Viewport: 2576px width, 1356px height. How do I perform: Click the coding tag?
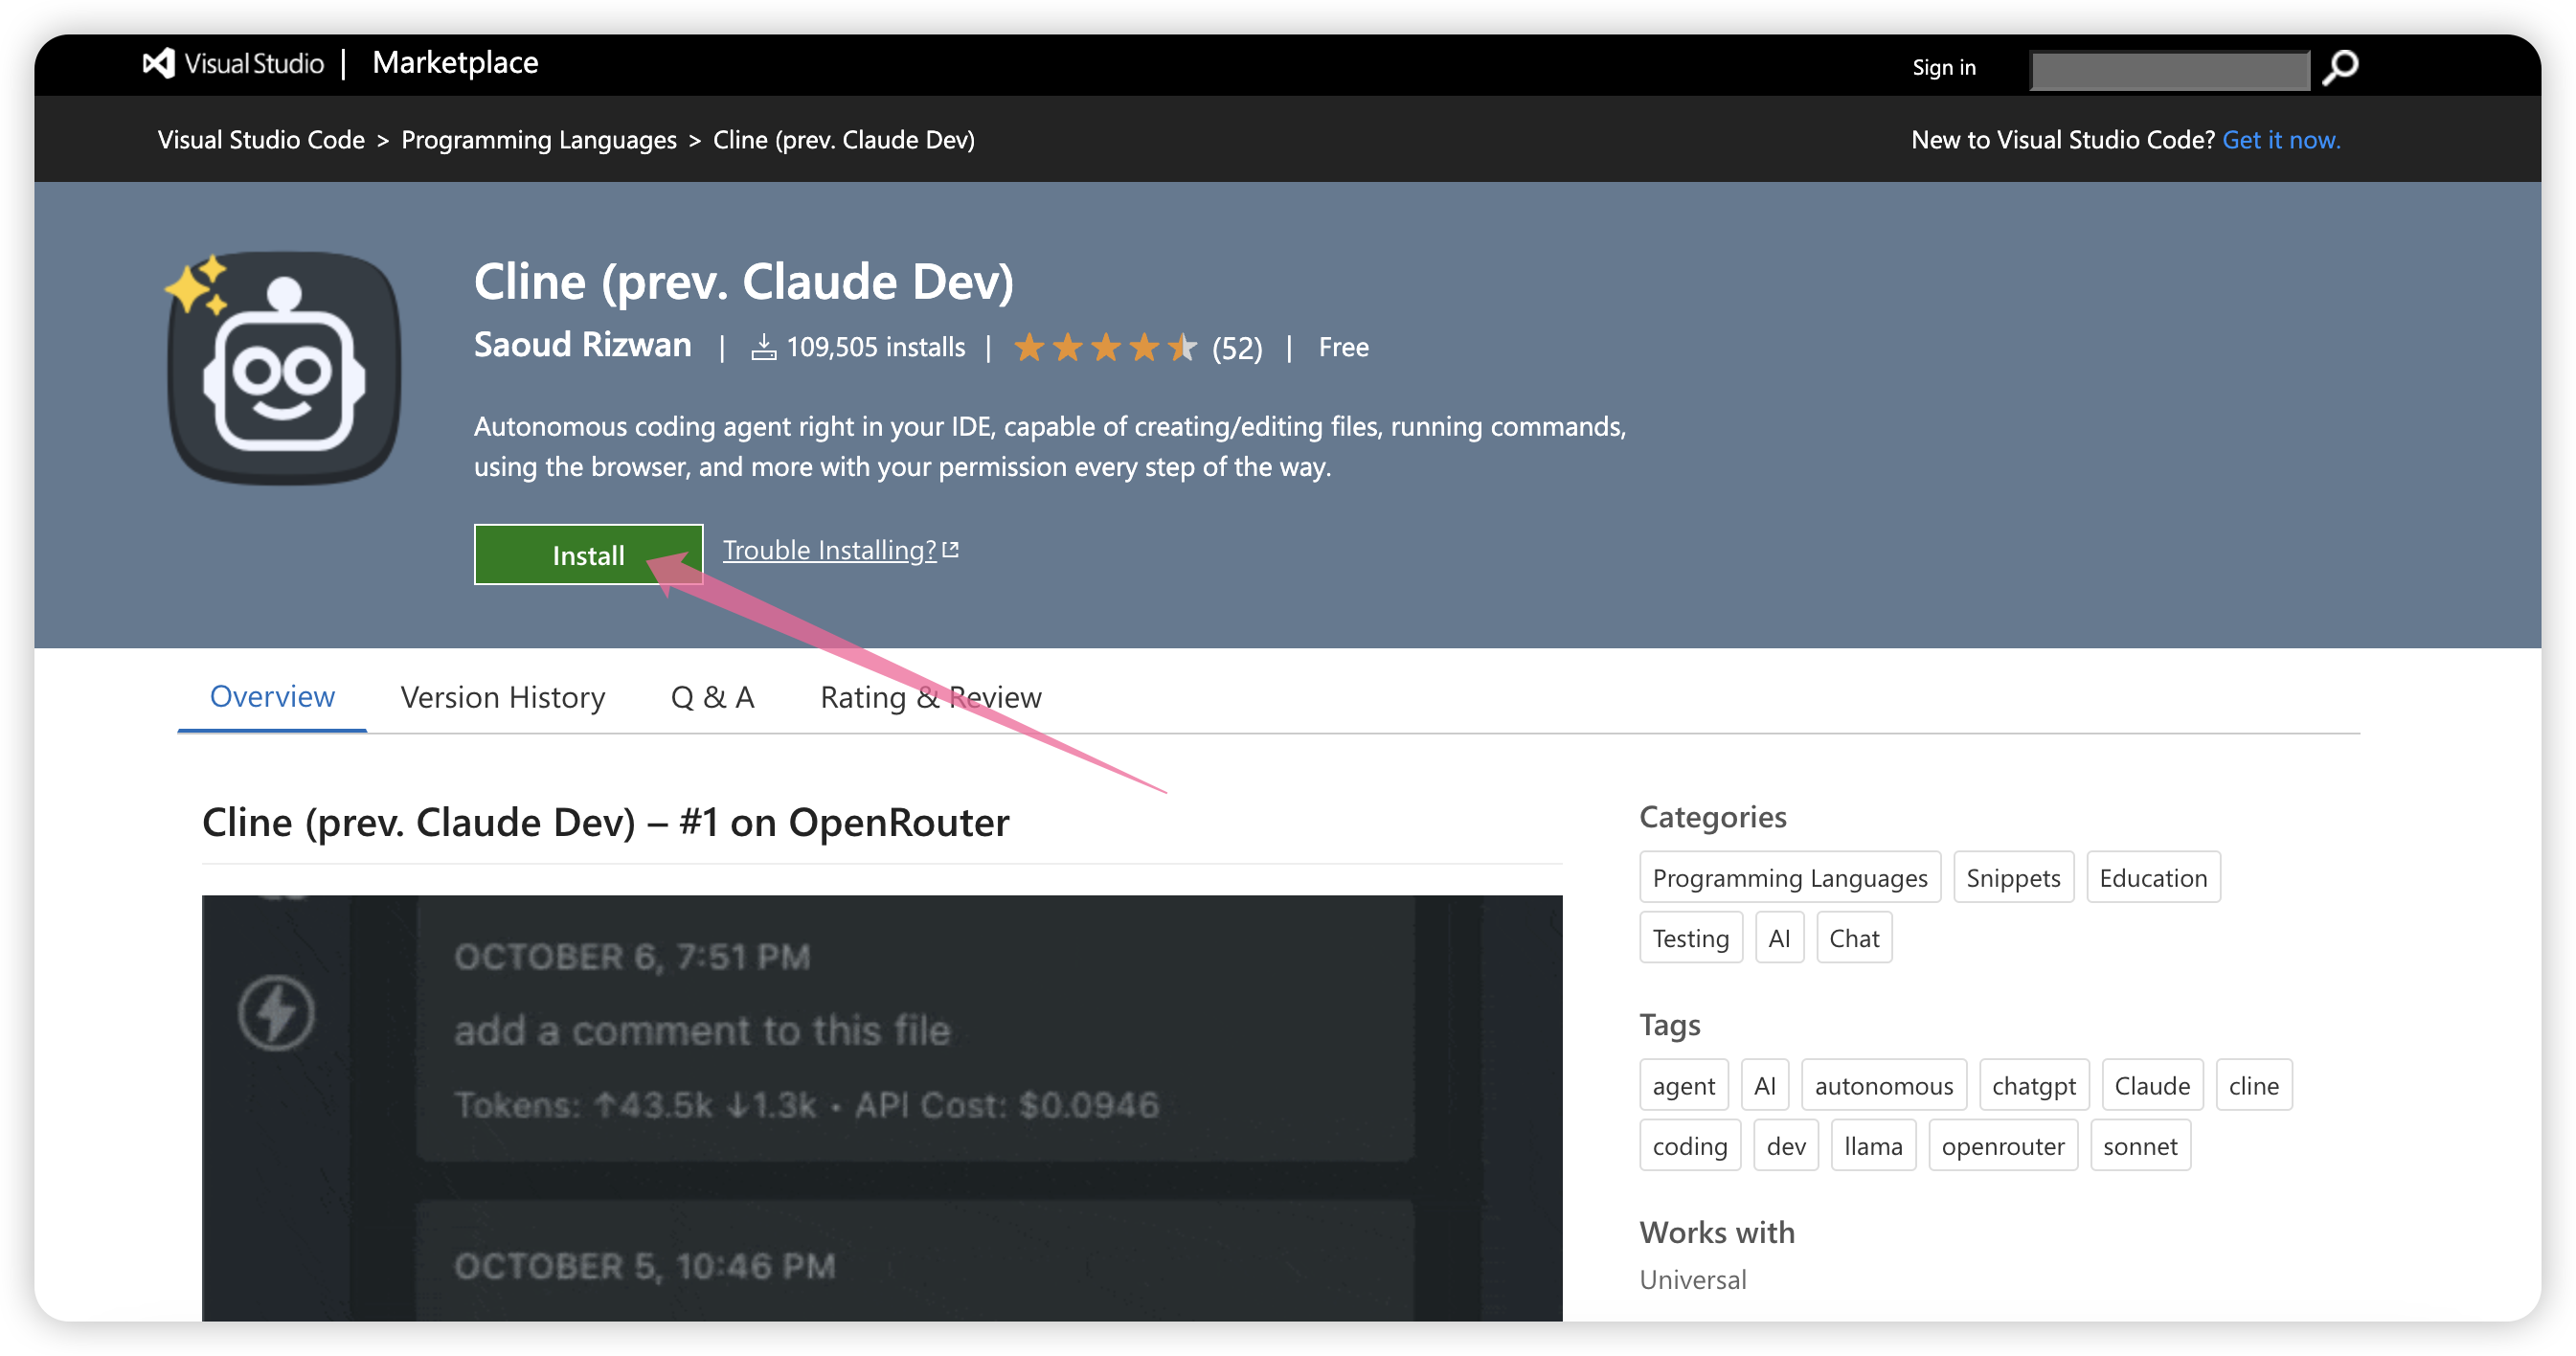(1690, 1145)
